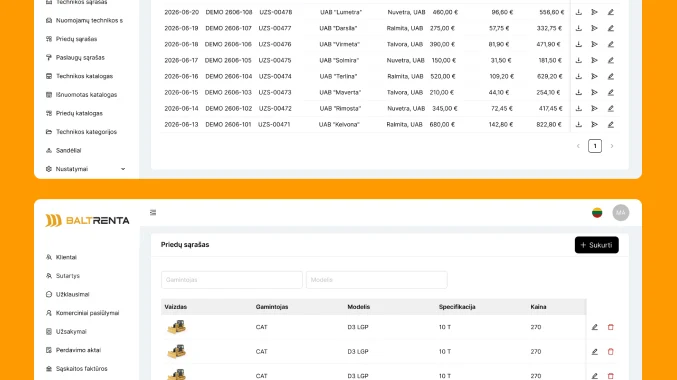Sort by Kaina column header
The image size is (677, 380).
pos(538,307)
